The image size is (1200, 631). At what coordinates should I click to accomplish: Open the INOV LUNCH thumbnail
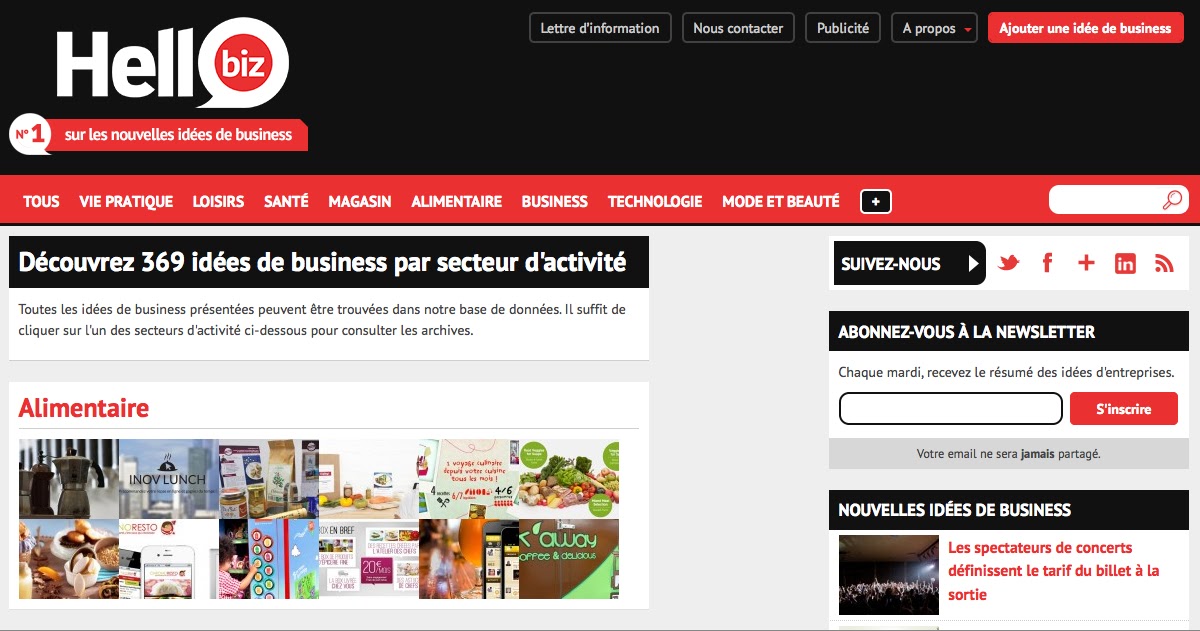[x=169, y=479]
